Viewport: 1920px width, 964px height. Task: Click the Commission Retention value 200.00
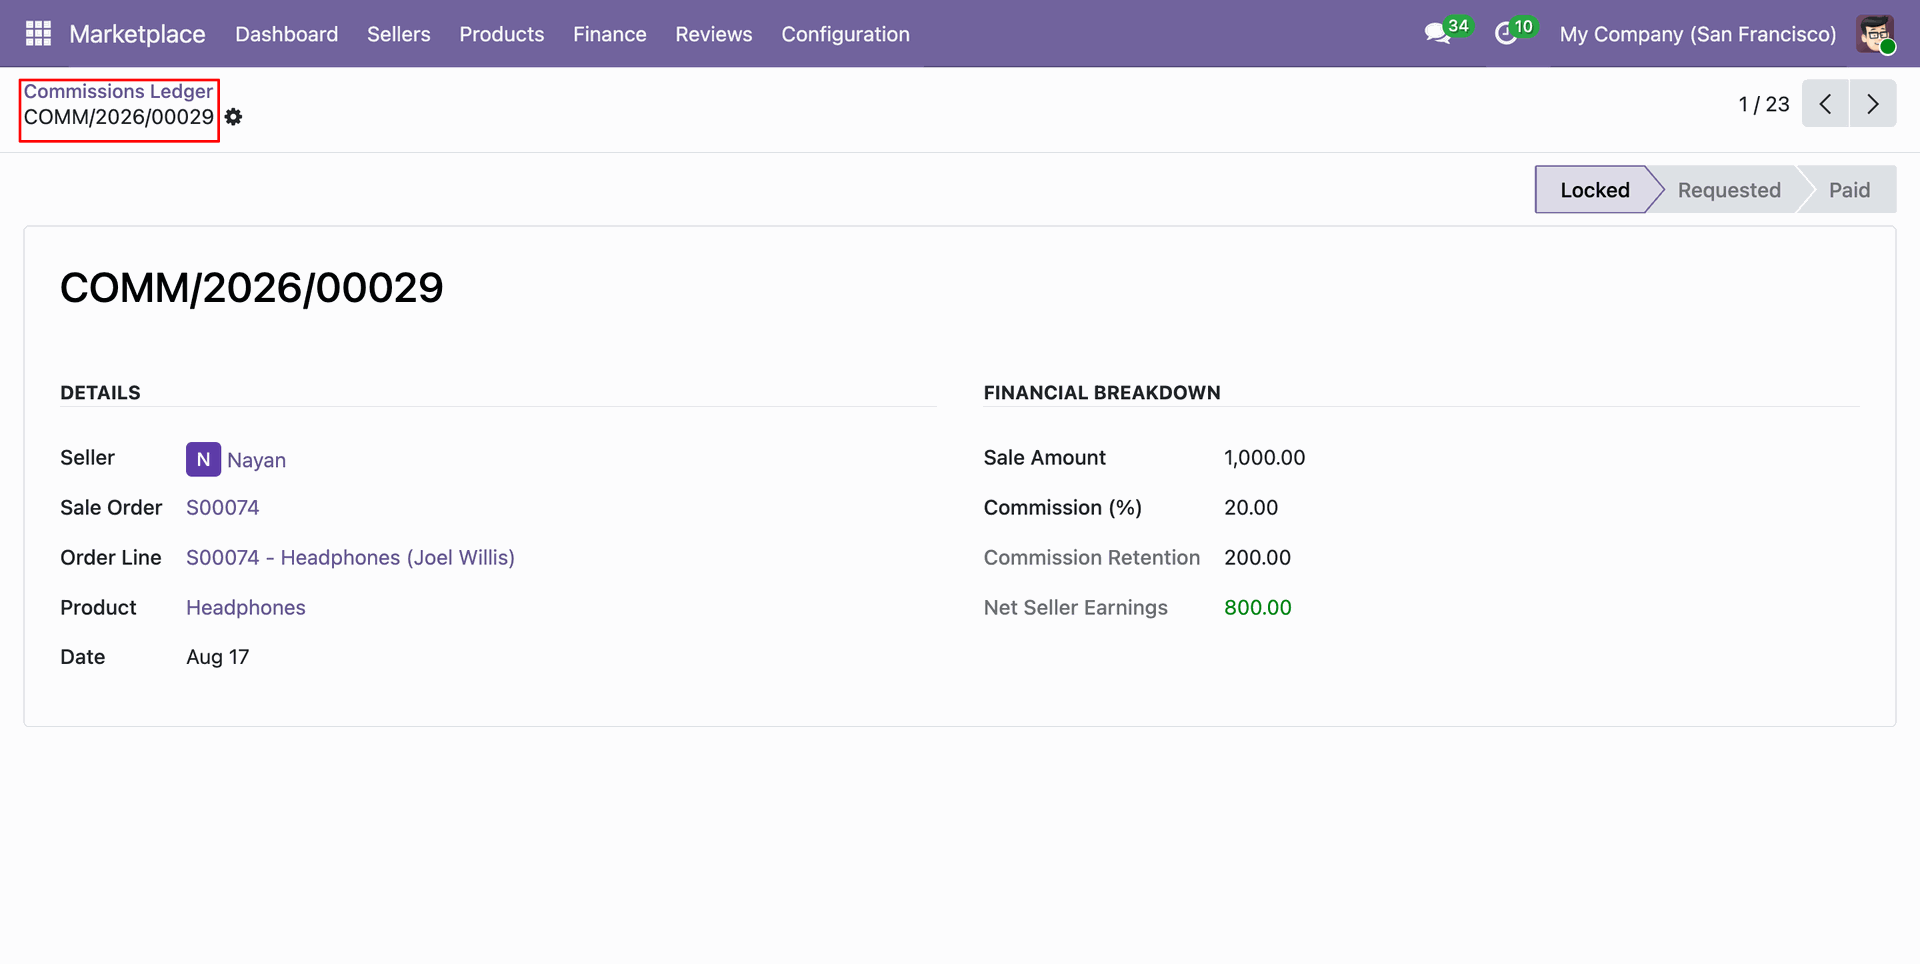tap(1258, 558)
